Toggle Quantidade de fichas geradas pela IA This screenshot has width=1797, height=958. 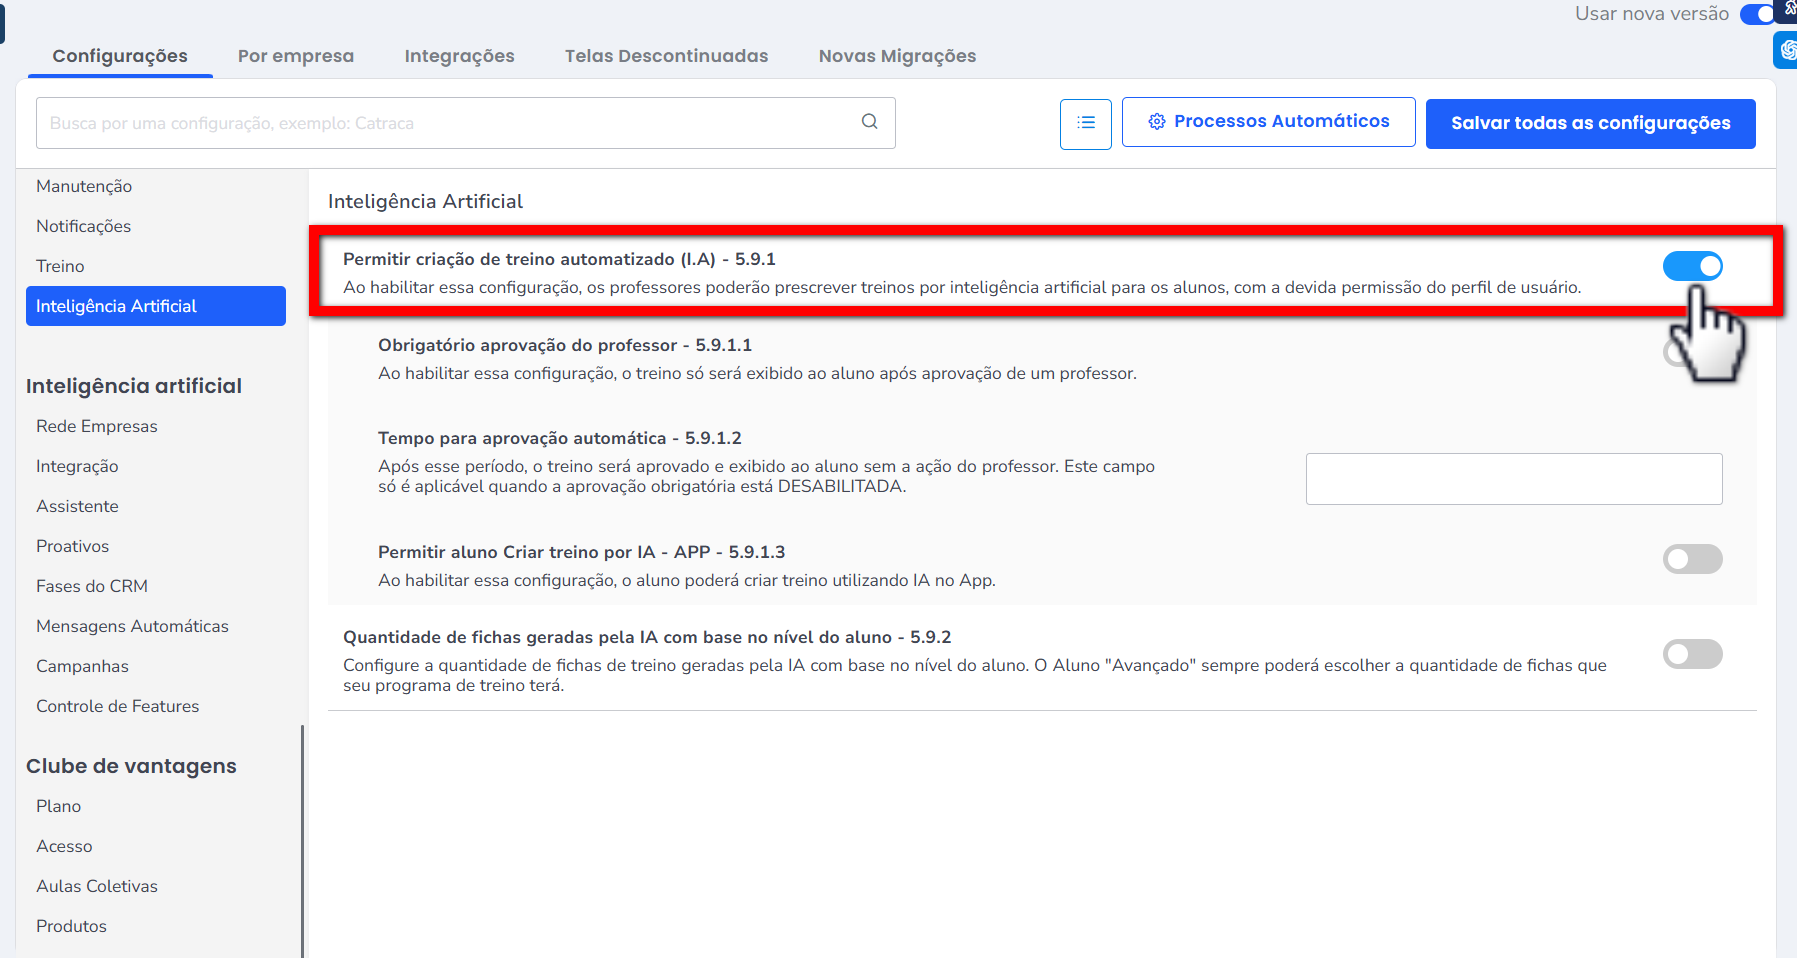tap(1692, 654)
